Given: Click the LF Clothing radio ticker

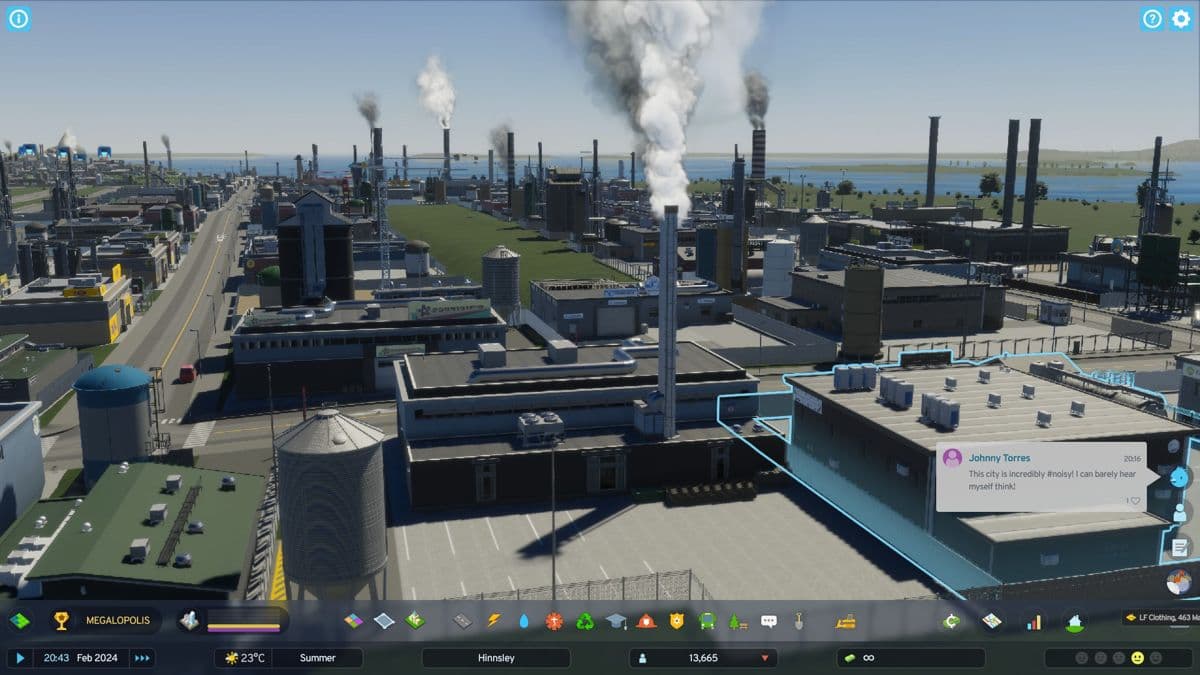Looking at the screenshot, I should click(x=1160, y=618).
